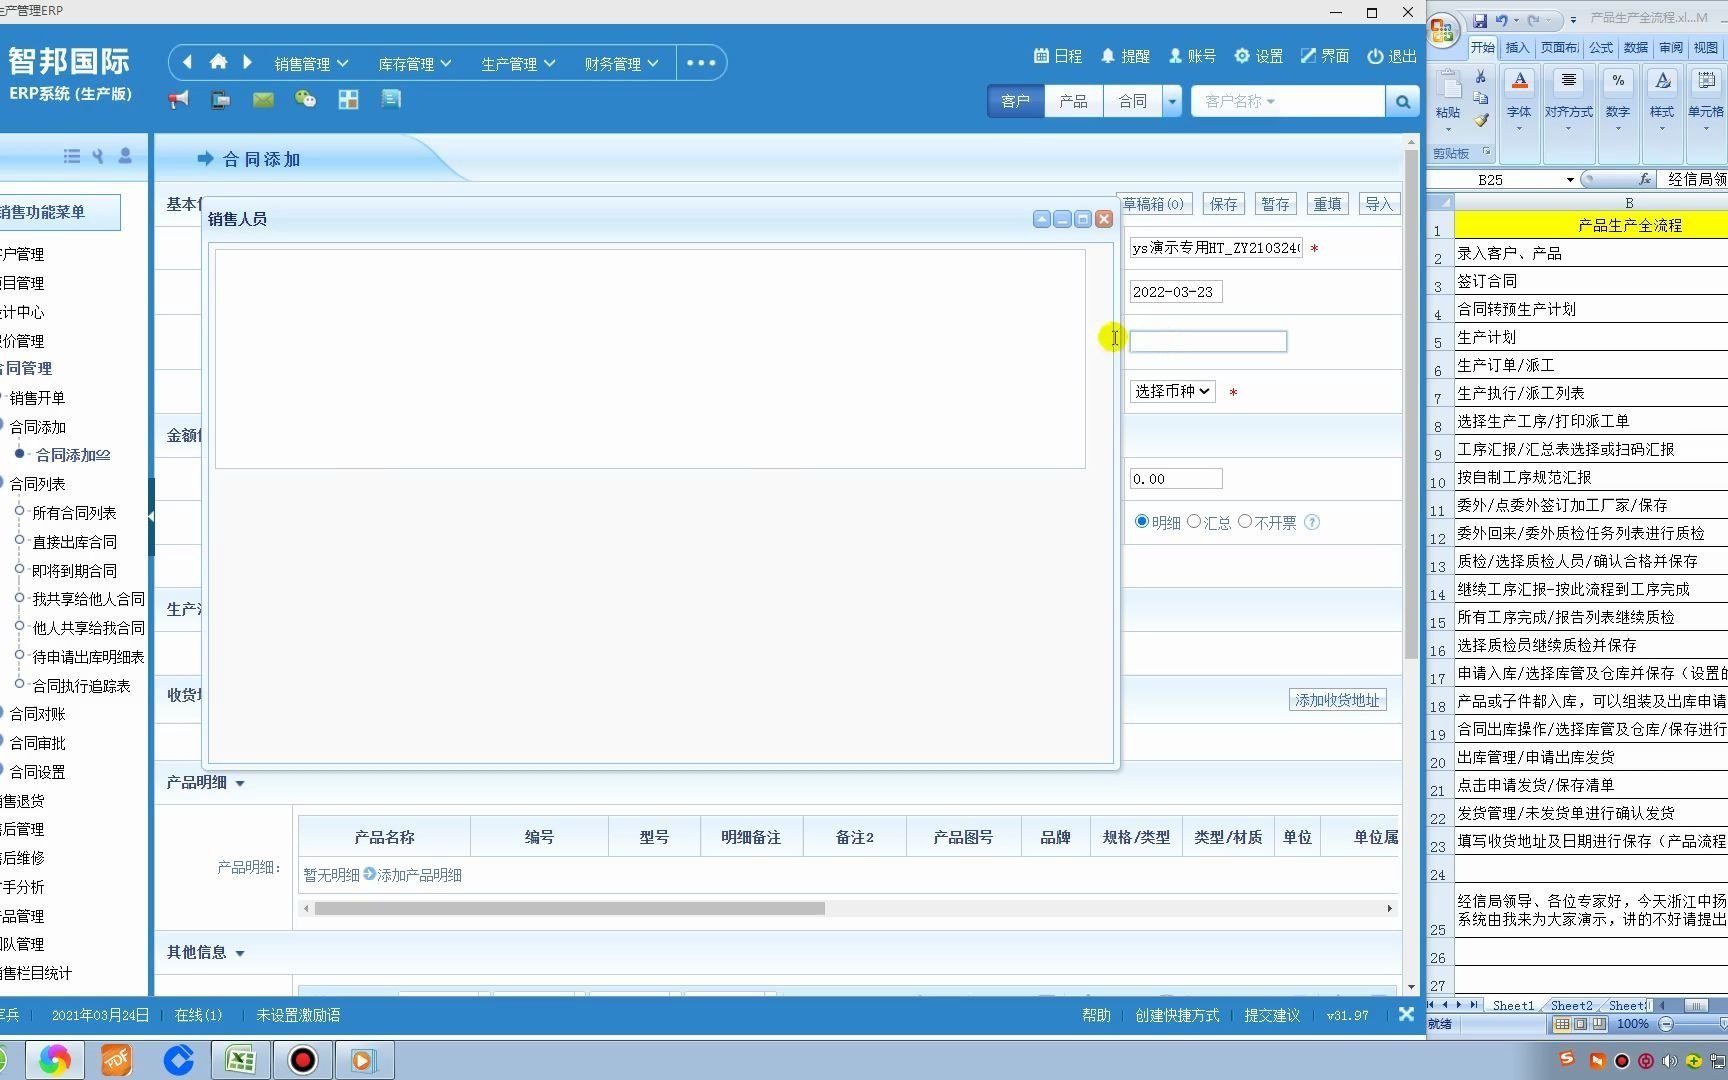
Task: Show more modules via the three-dots button
Action: [x=701, y=63]
